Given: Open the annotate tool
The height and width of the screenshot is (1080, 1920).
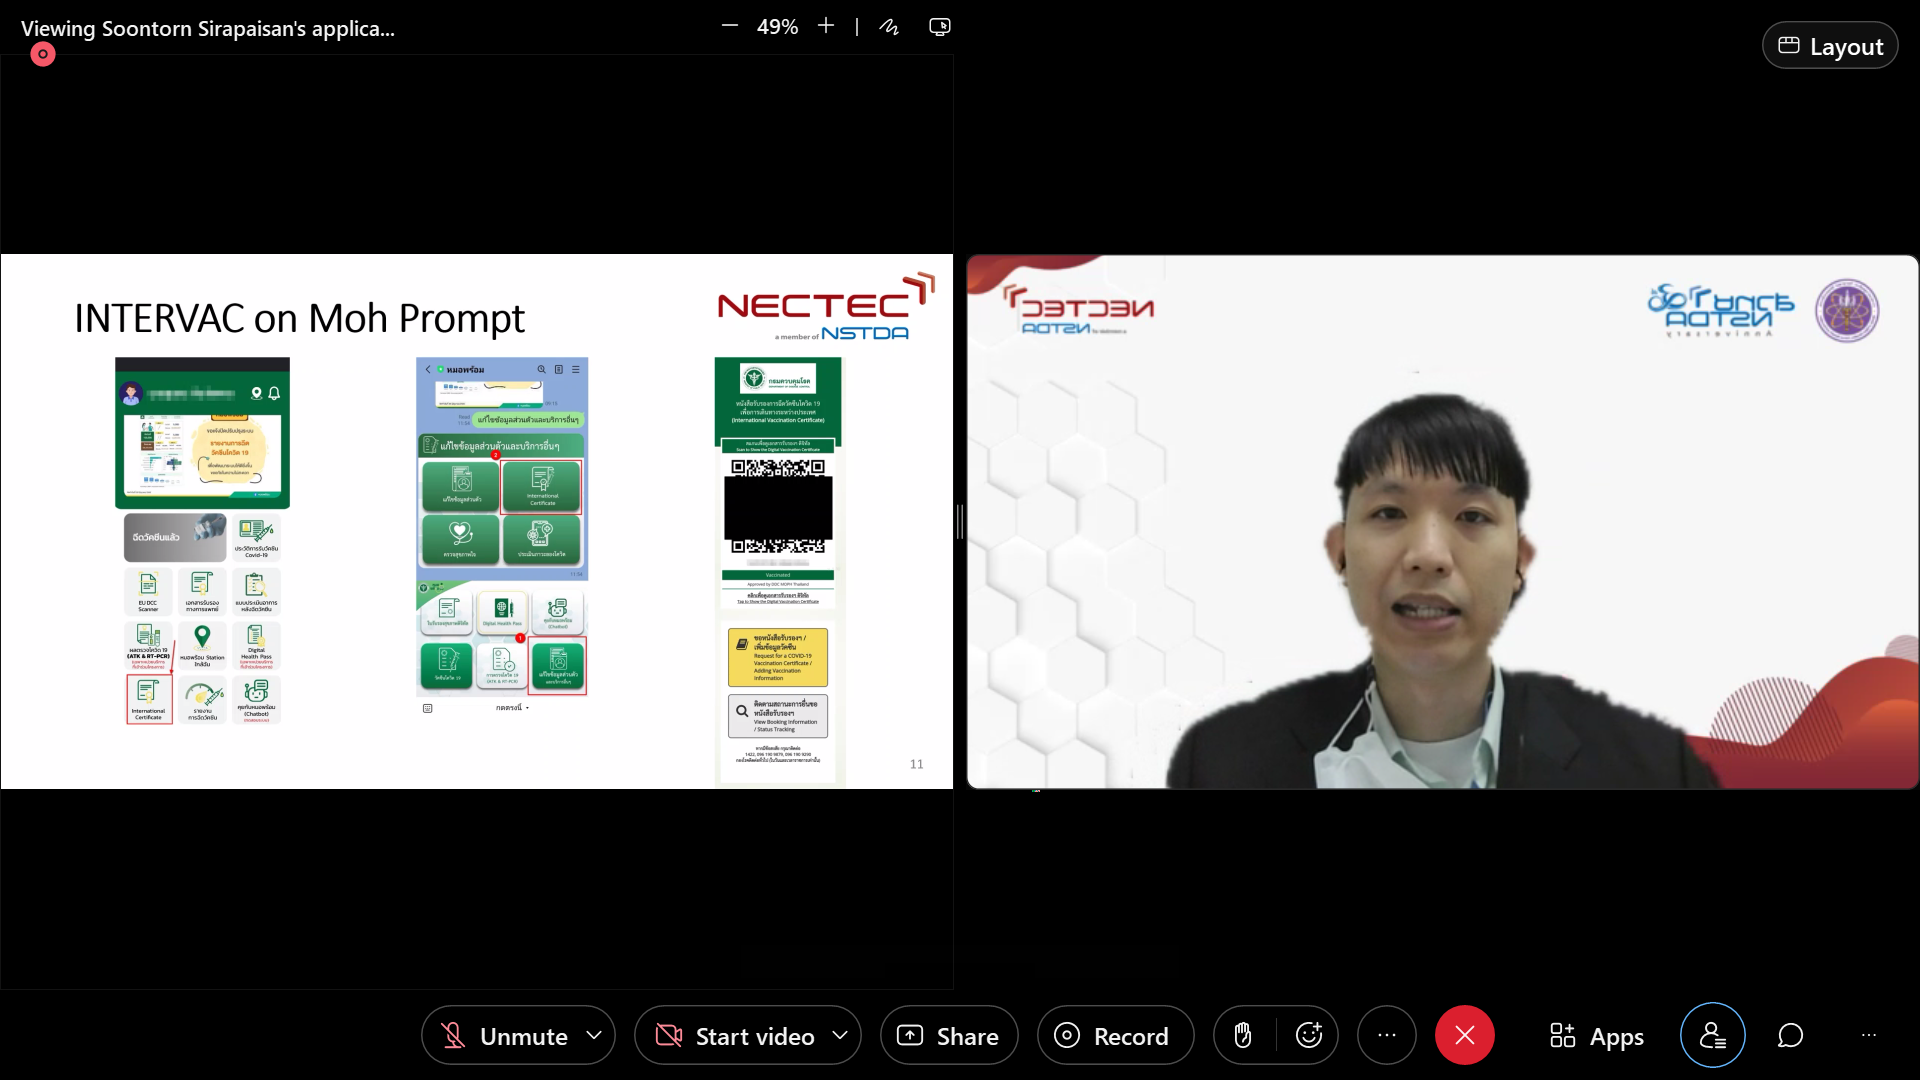Looking at the screenshot, I should [x=889, y=27].
